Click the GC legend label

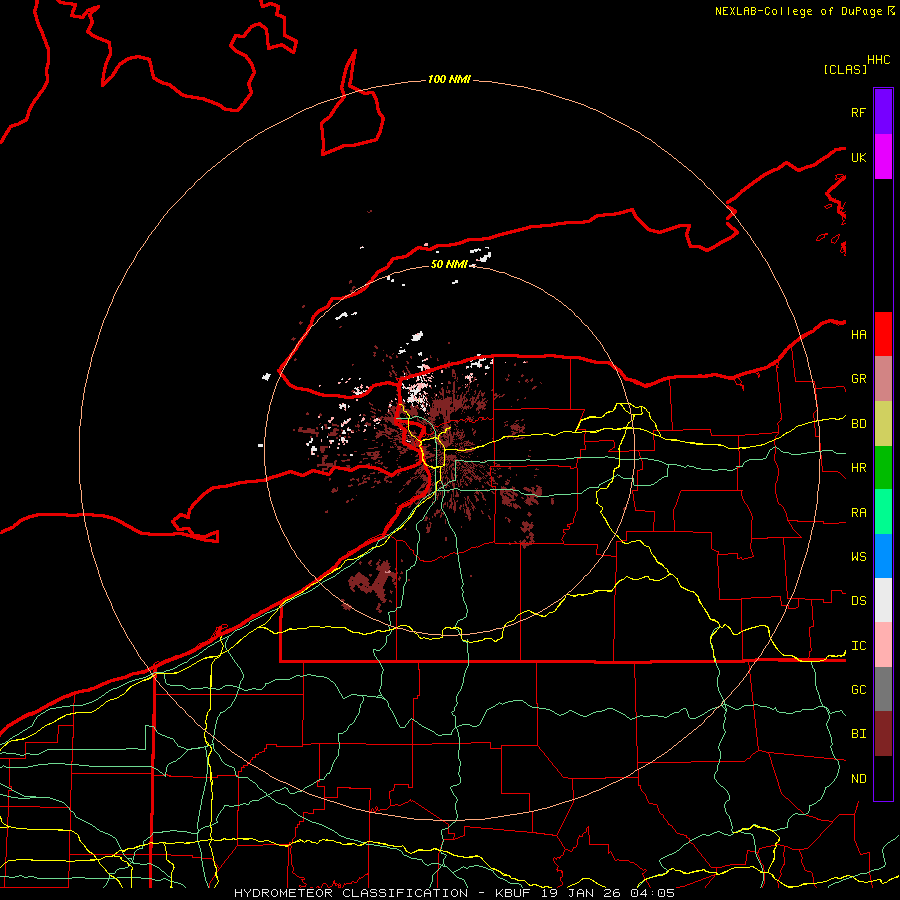click(858, 689)
